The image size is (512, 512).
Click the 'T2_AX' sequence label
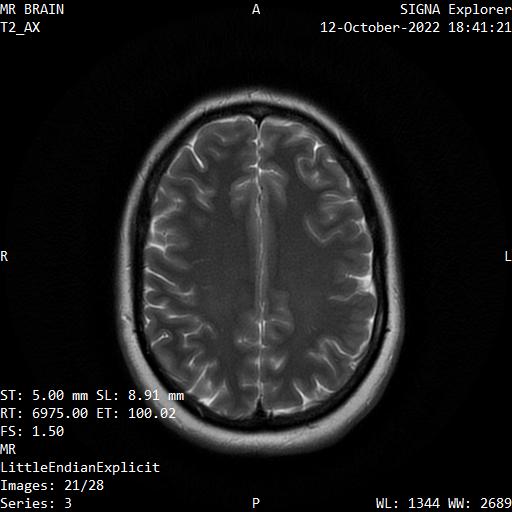20,27
